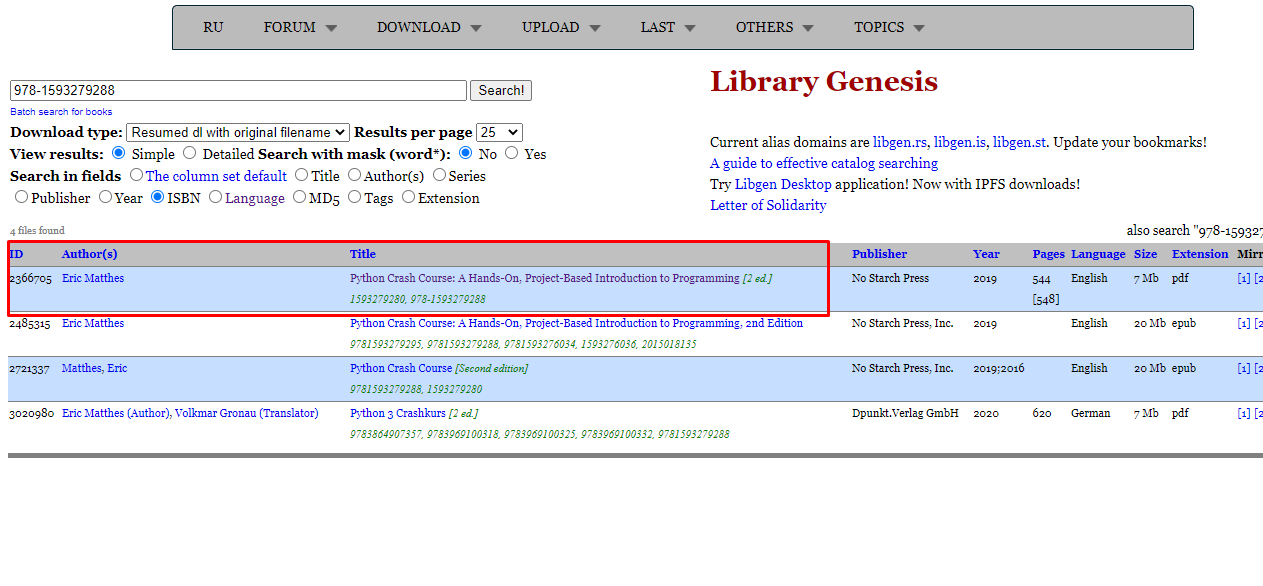Viewport: 1263px width, 586px height.
Task: Open the Letter of Solidarity link
Action: click(768, 205)
